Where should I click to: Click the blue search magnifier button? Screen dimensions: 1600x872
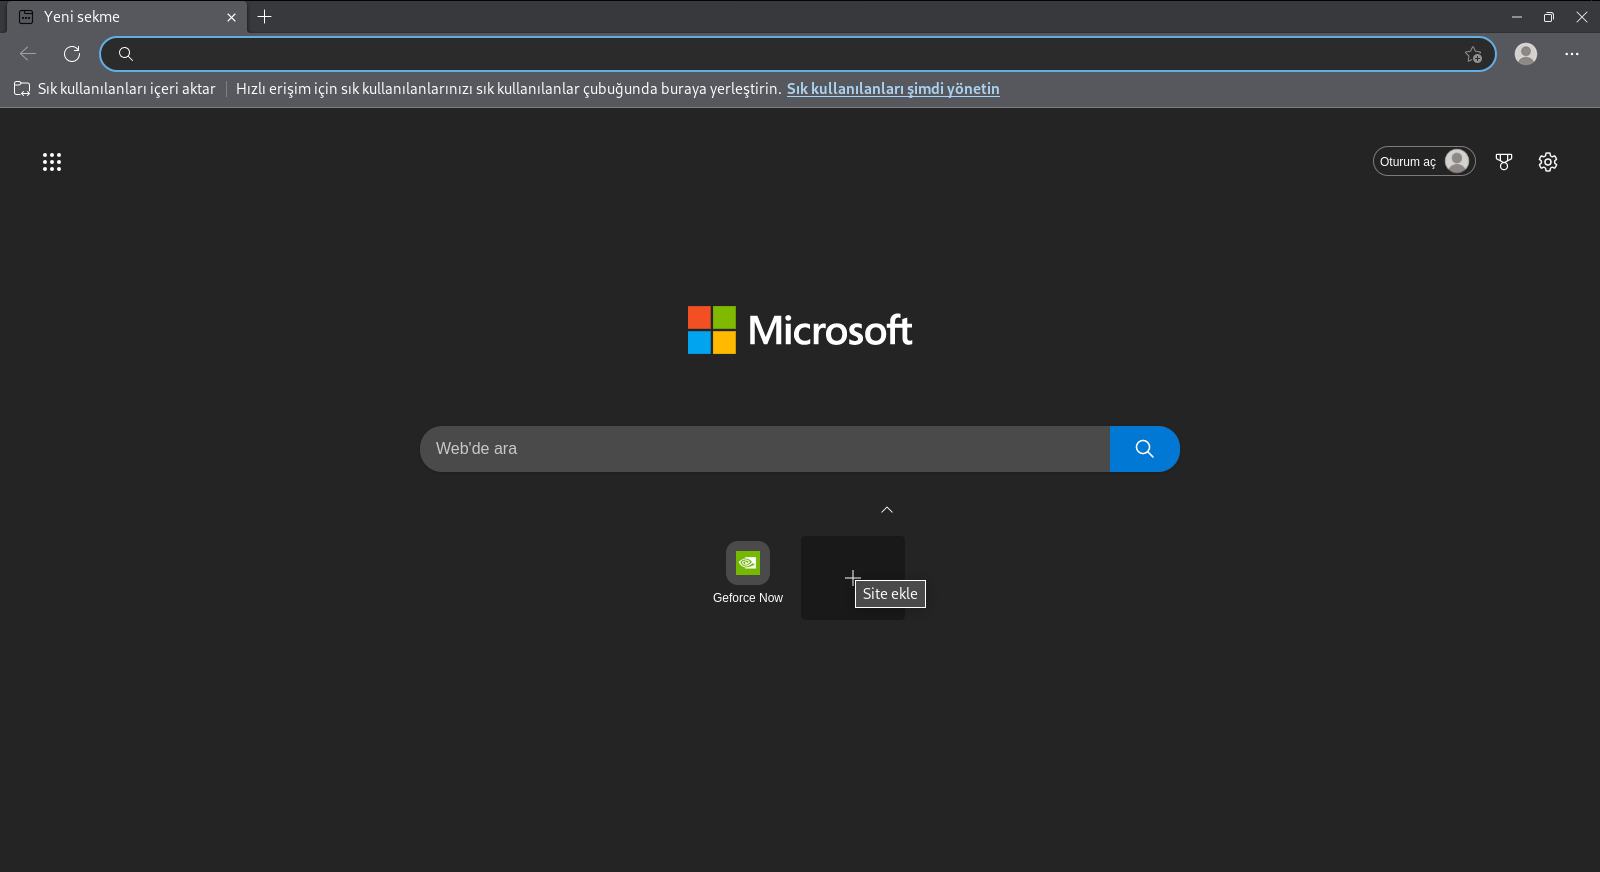click(1145, 449)
